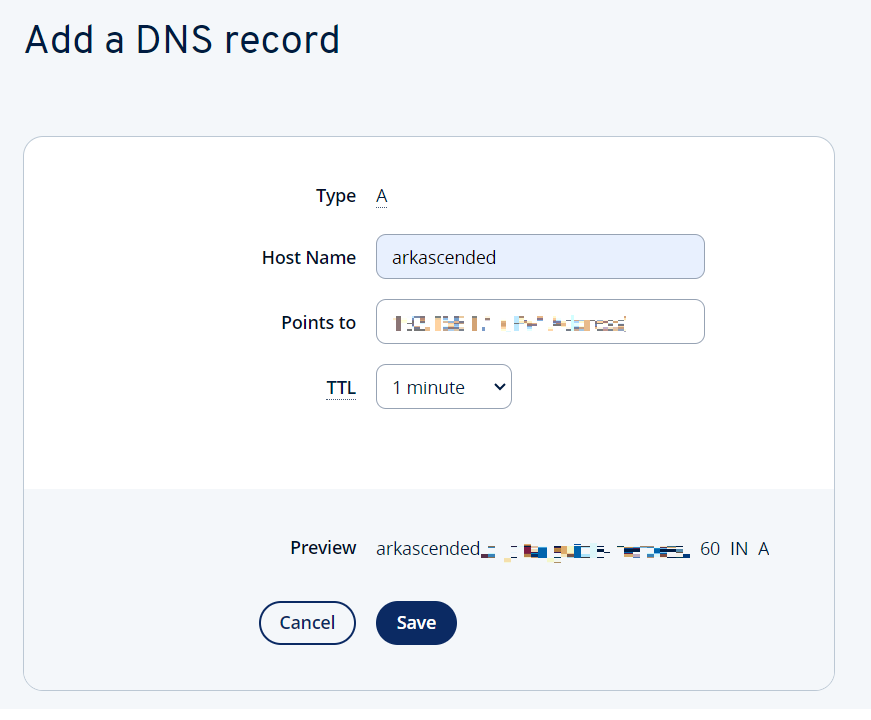Click the arkascended hostname in the preview

[428, 549]
